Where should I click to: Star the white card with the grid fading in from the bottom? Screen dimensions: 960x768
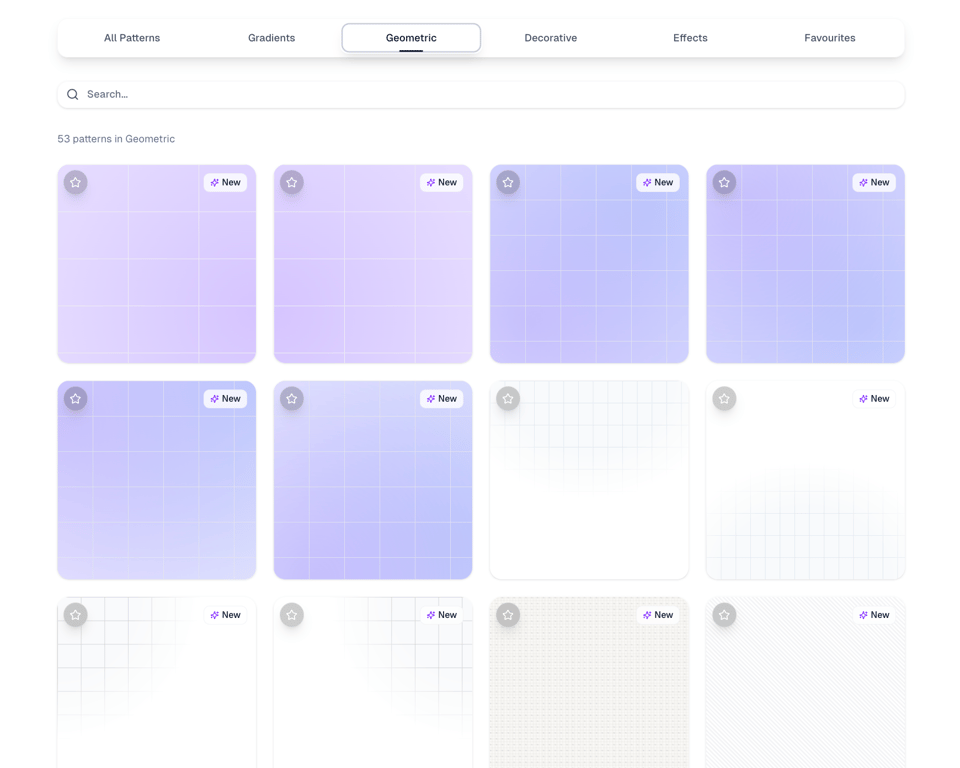[x=724, y=399]
